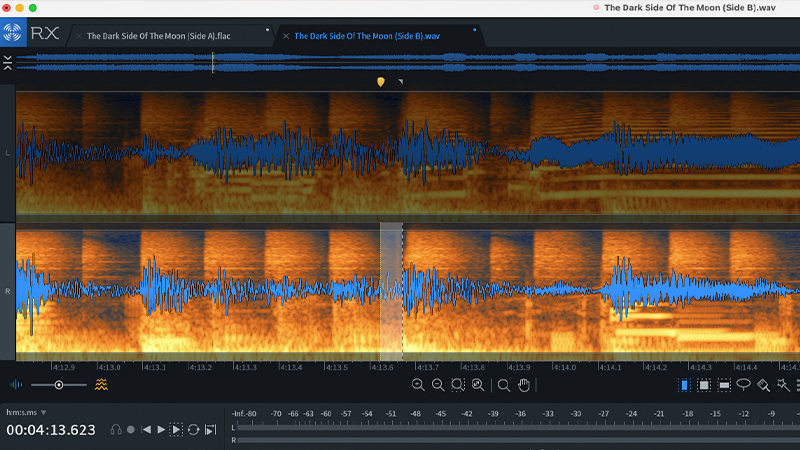800x450 pixels.
Task: Select the Brush selection tool
Action: pyautogui.click(x=763, y=385)
